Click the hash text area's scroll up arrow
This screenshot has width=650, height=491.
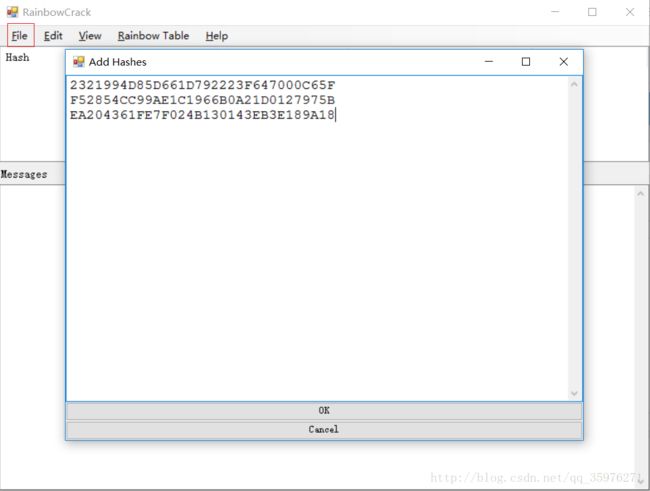(574, 84)
